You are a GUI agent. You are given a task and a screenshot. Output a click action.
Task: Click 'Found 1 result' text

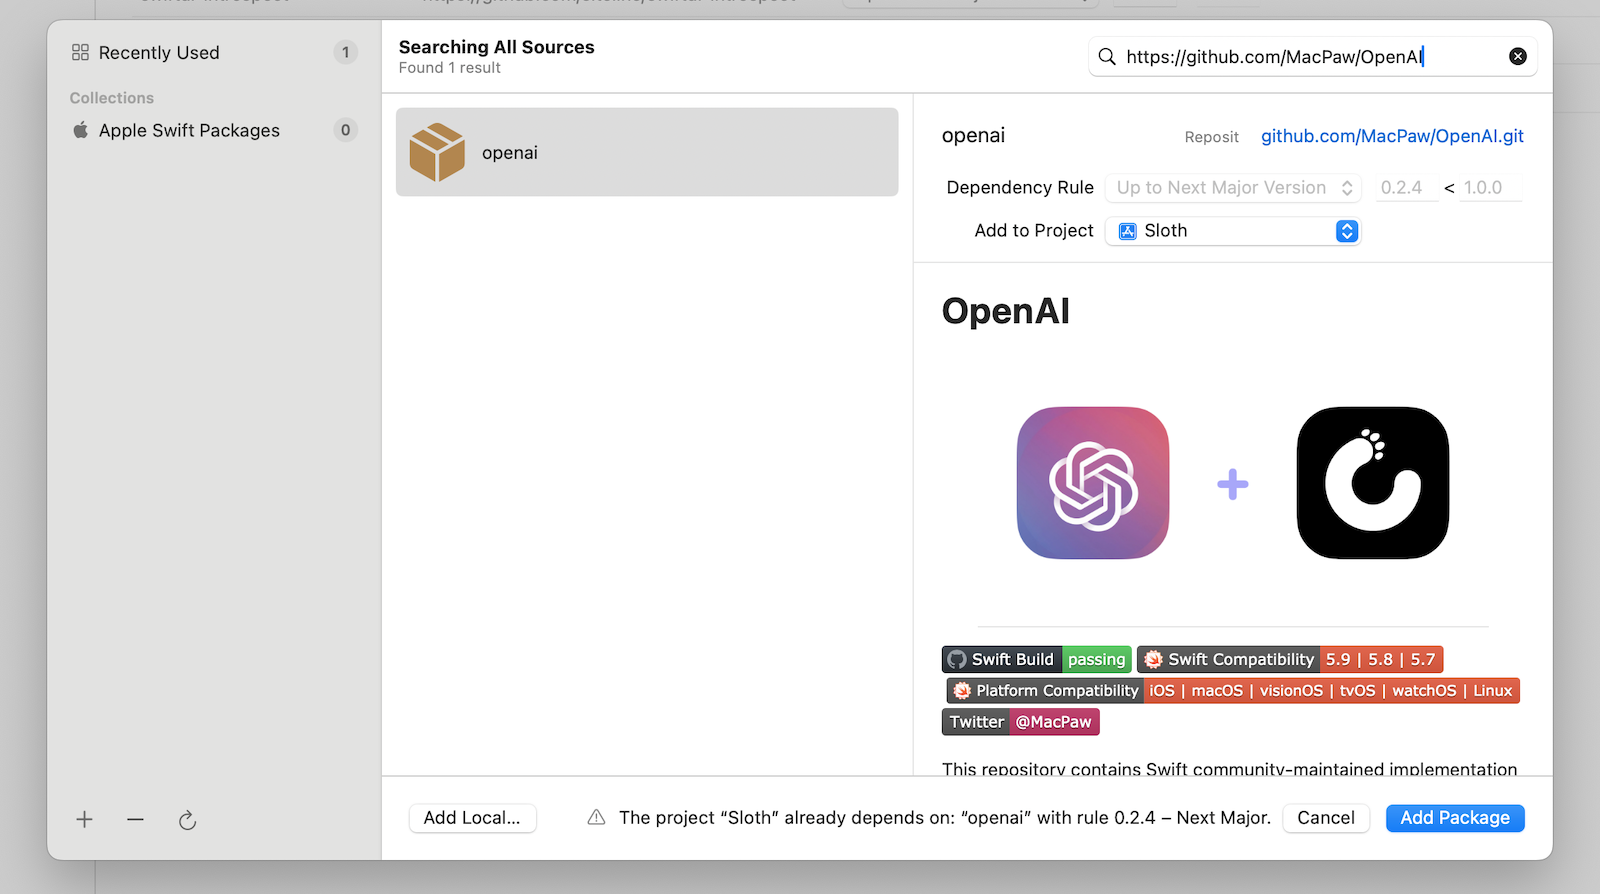pyautogui.click(x=450, y=68)
